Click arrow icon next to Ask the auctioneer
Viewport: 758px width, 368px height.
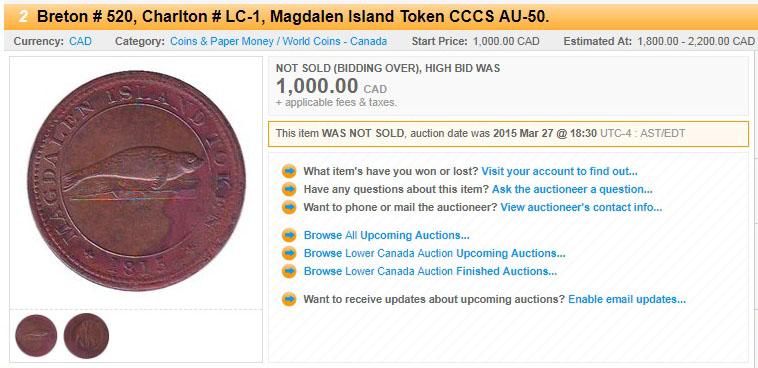coord(289,189)
